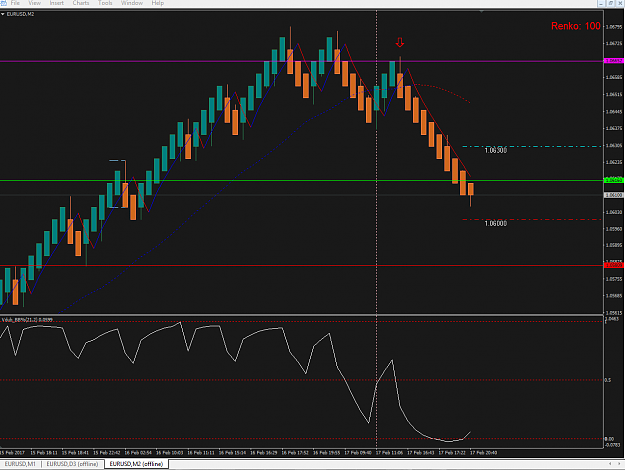The height and width of the screenshot is (470, 625).
Task: Expand the triangle beside the EURUSD,M2 chart title
Action: [x=3, y=14]
